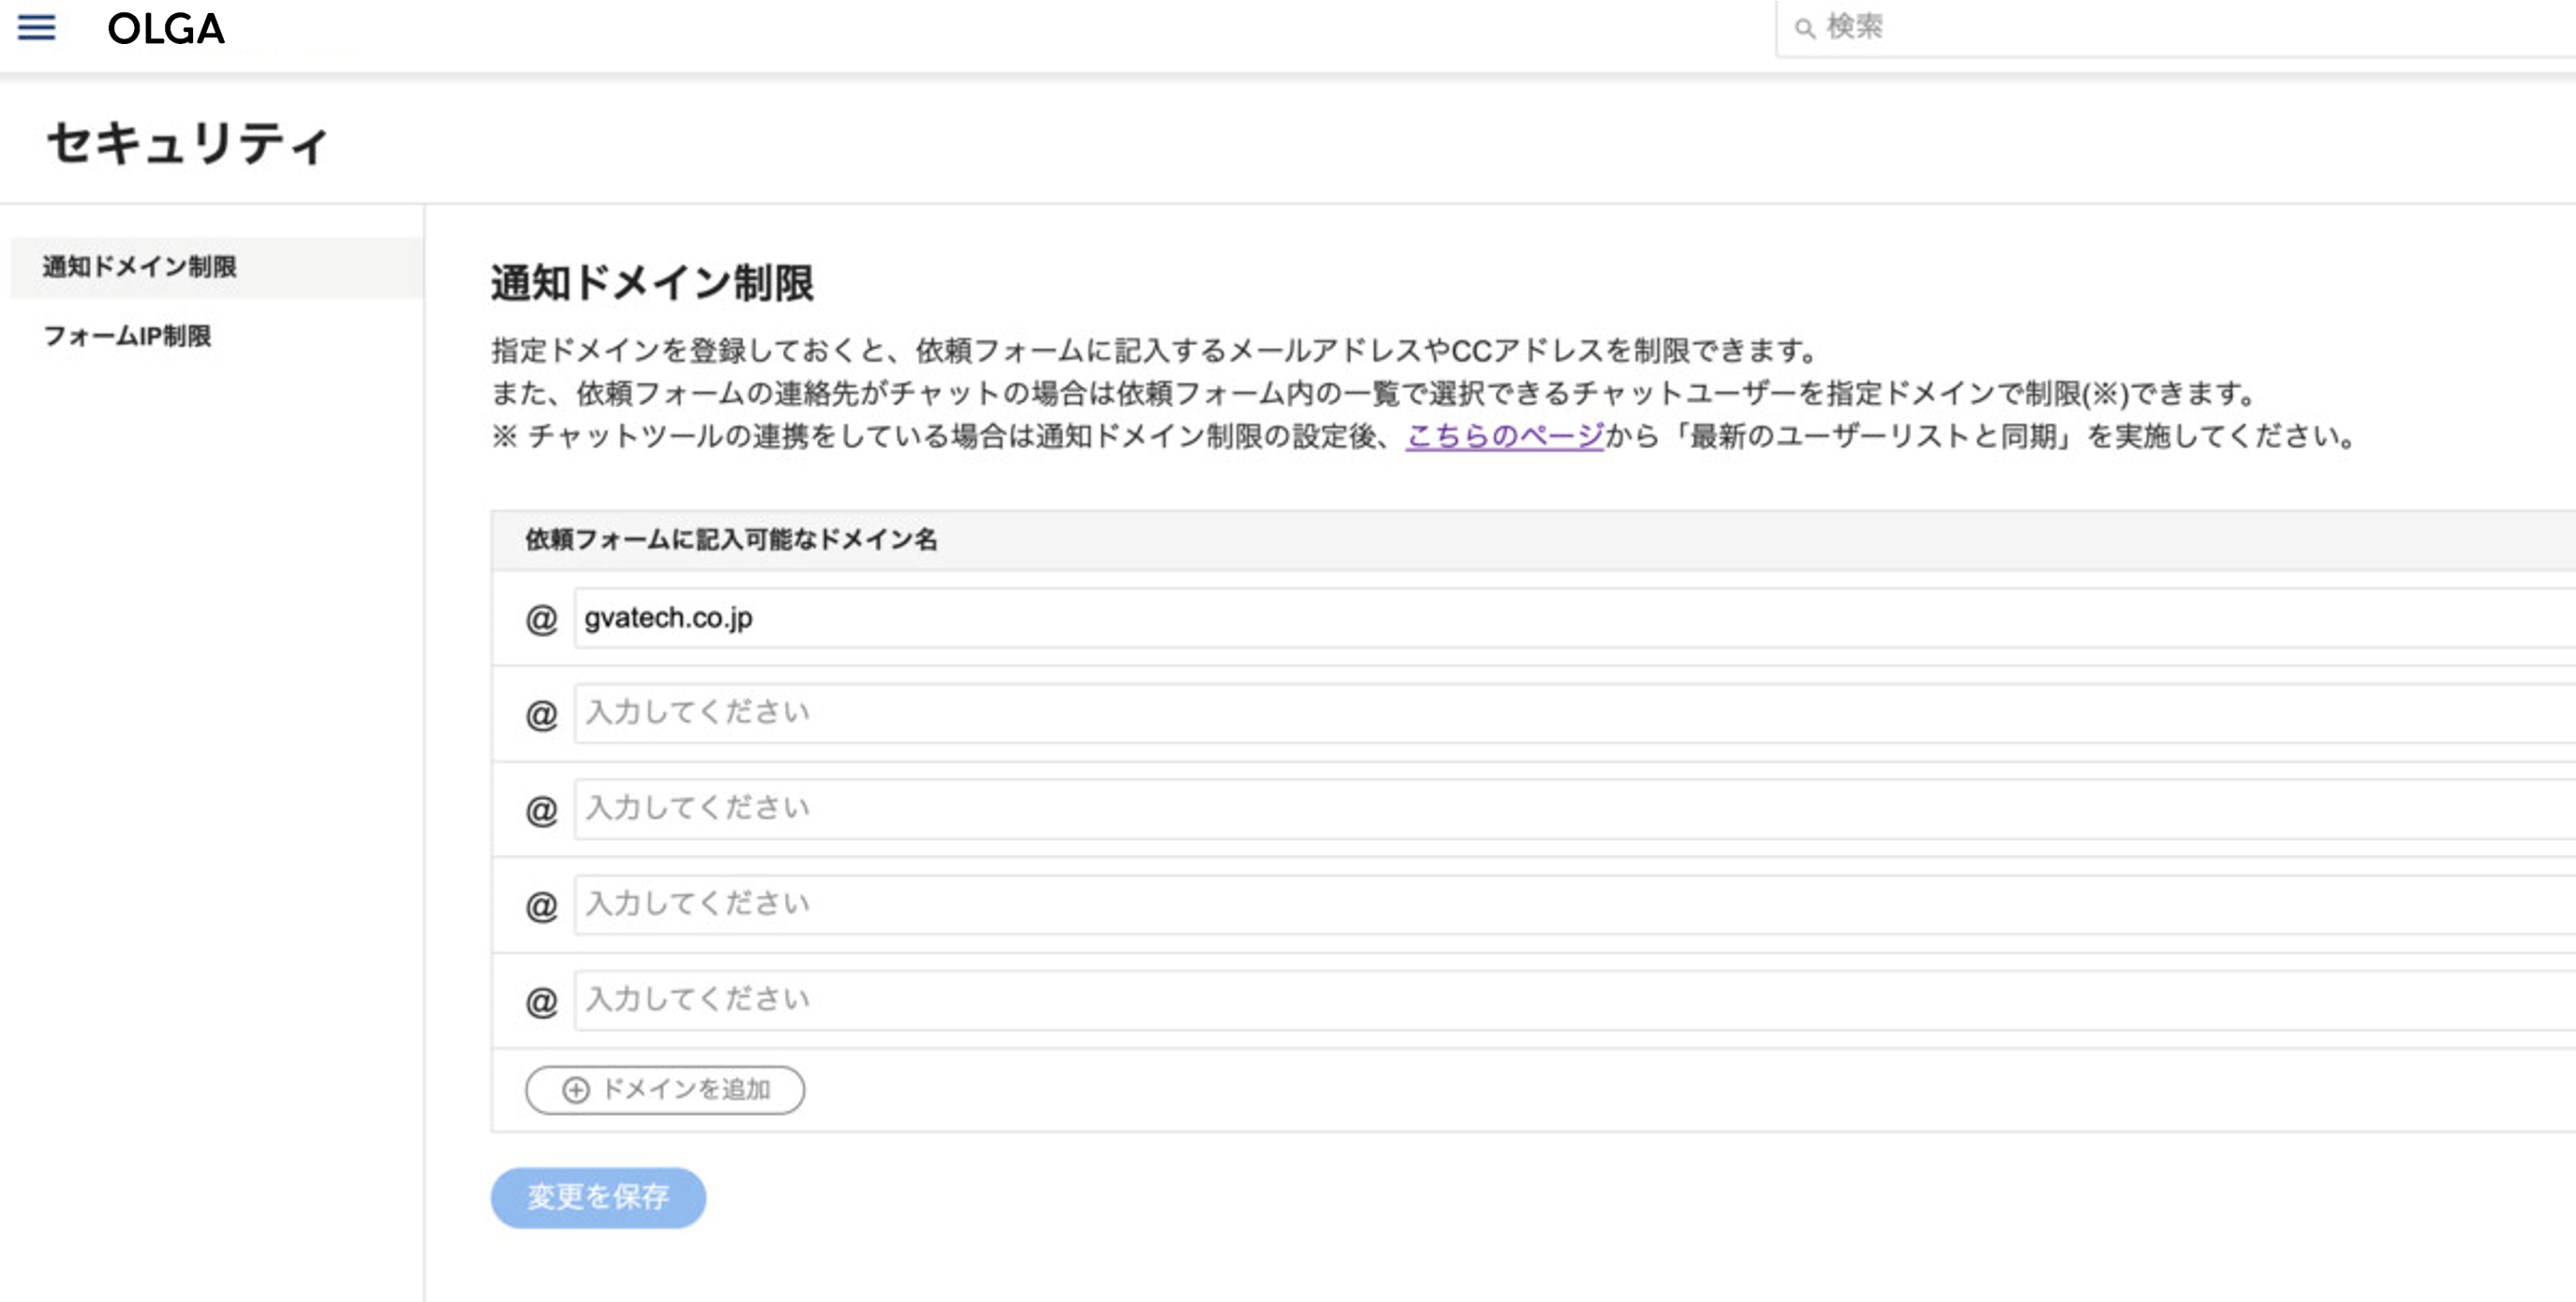Click the third domain input field
The height and width of the screenshot is (1302, 2576).
tap(1574, 808)
